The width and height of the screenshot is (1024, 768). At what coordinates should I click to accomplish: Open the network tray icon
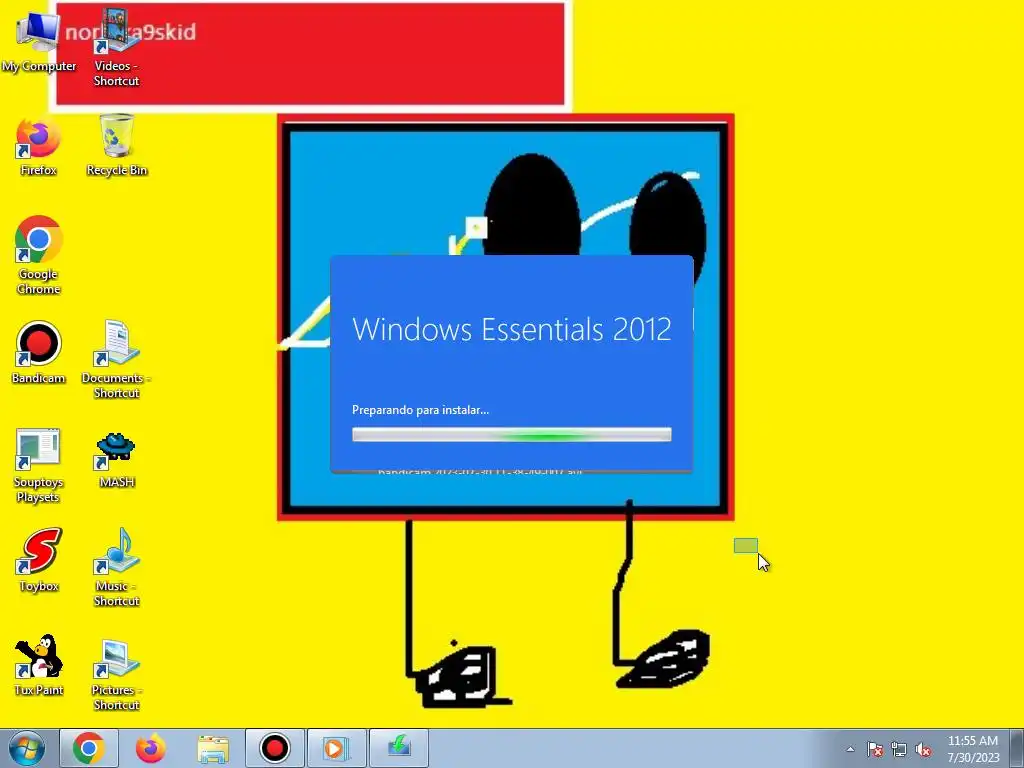[899, 750]
